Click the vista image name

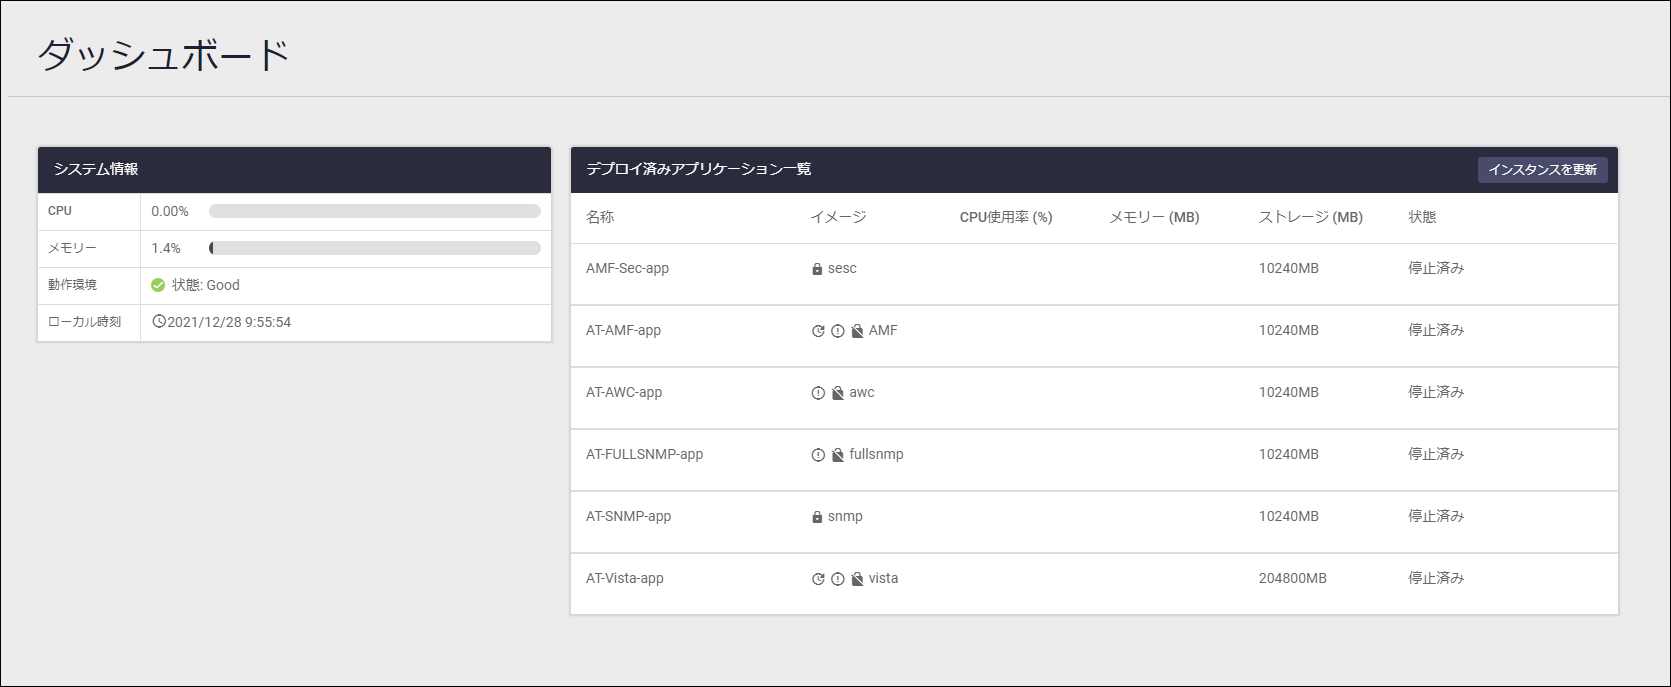[x=883, y=578]
